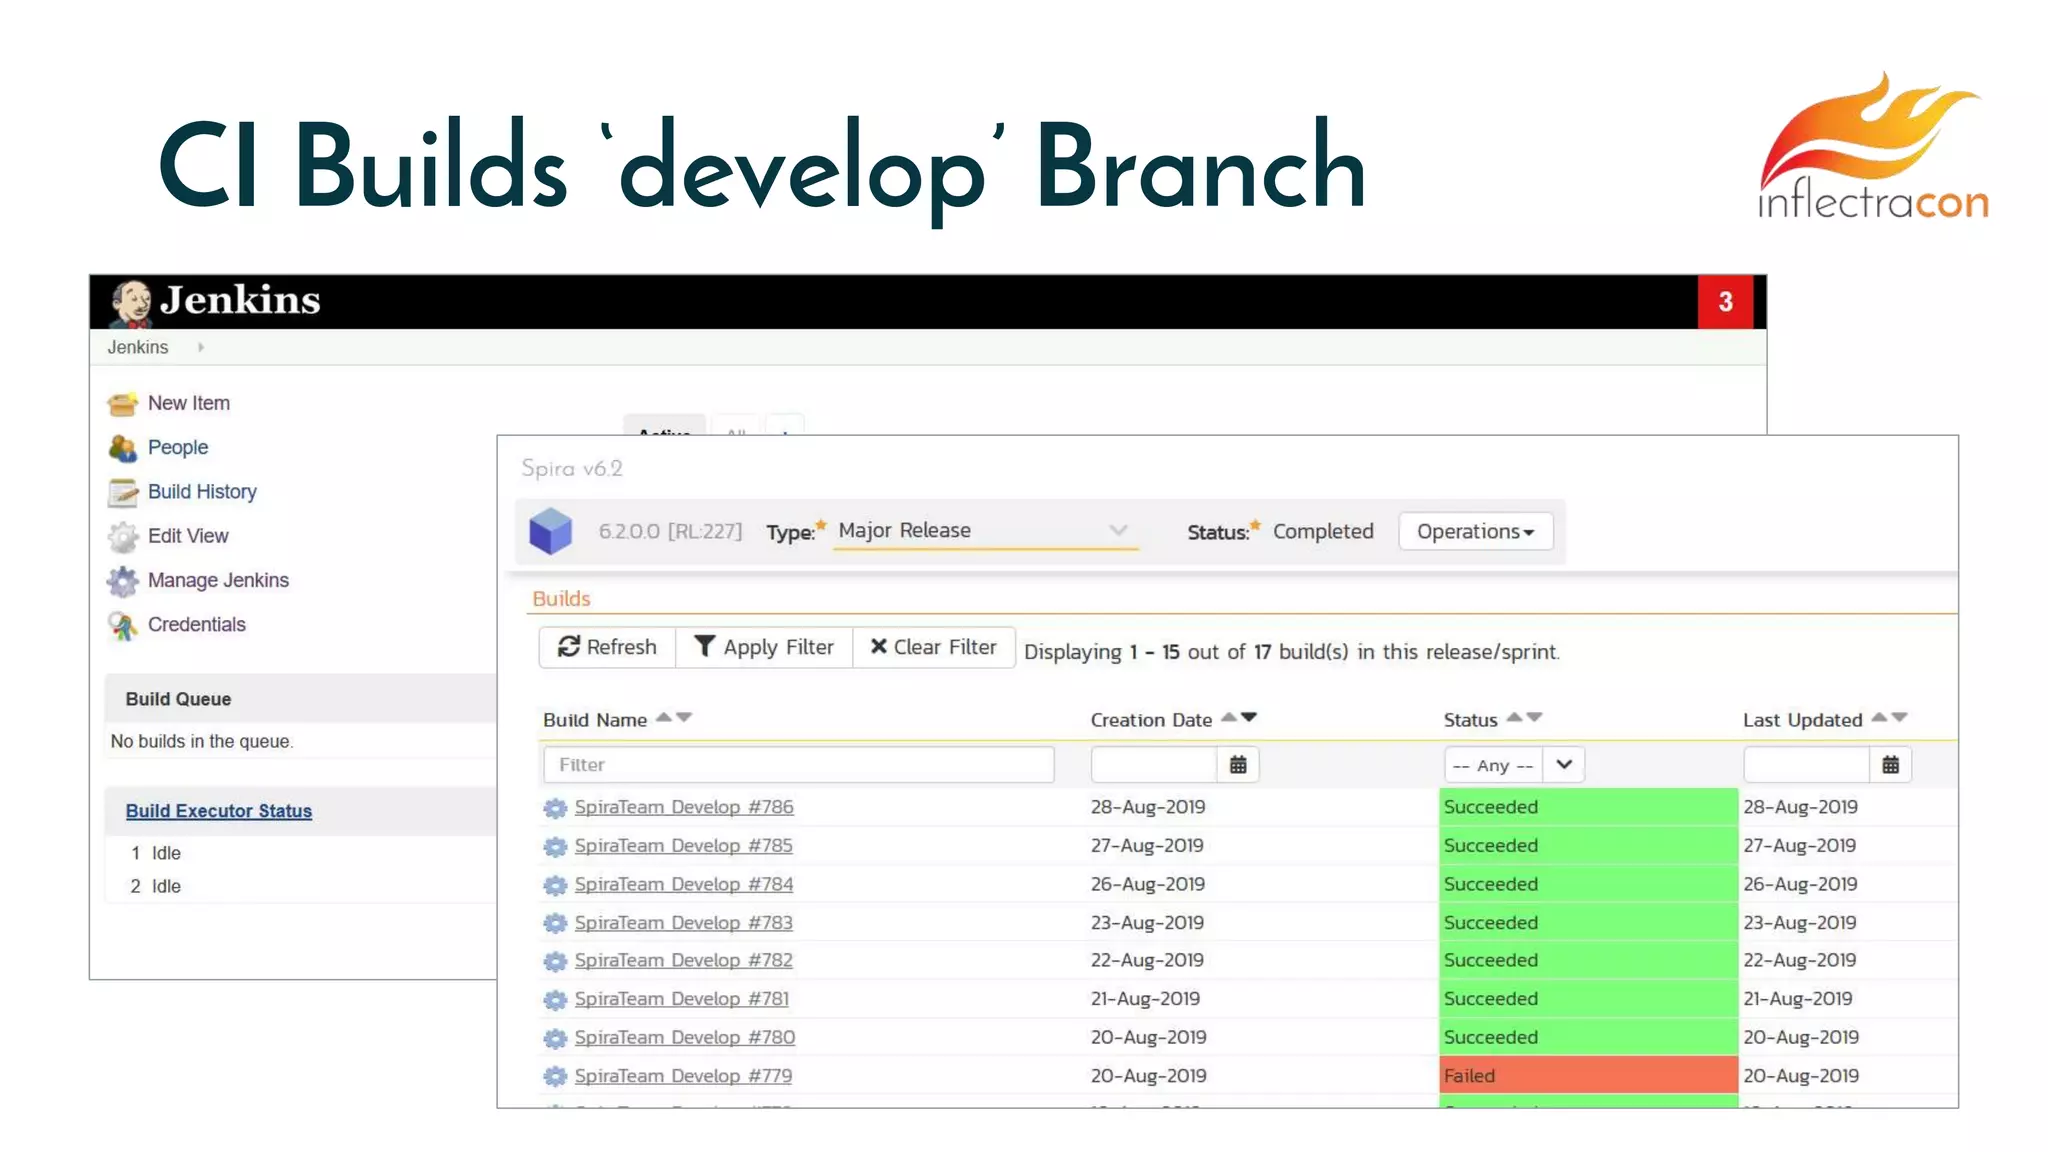Sort Build Name column descending
The height and width of the screenshot is (1152, 2048).
(x=684, y=717)
